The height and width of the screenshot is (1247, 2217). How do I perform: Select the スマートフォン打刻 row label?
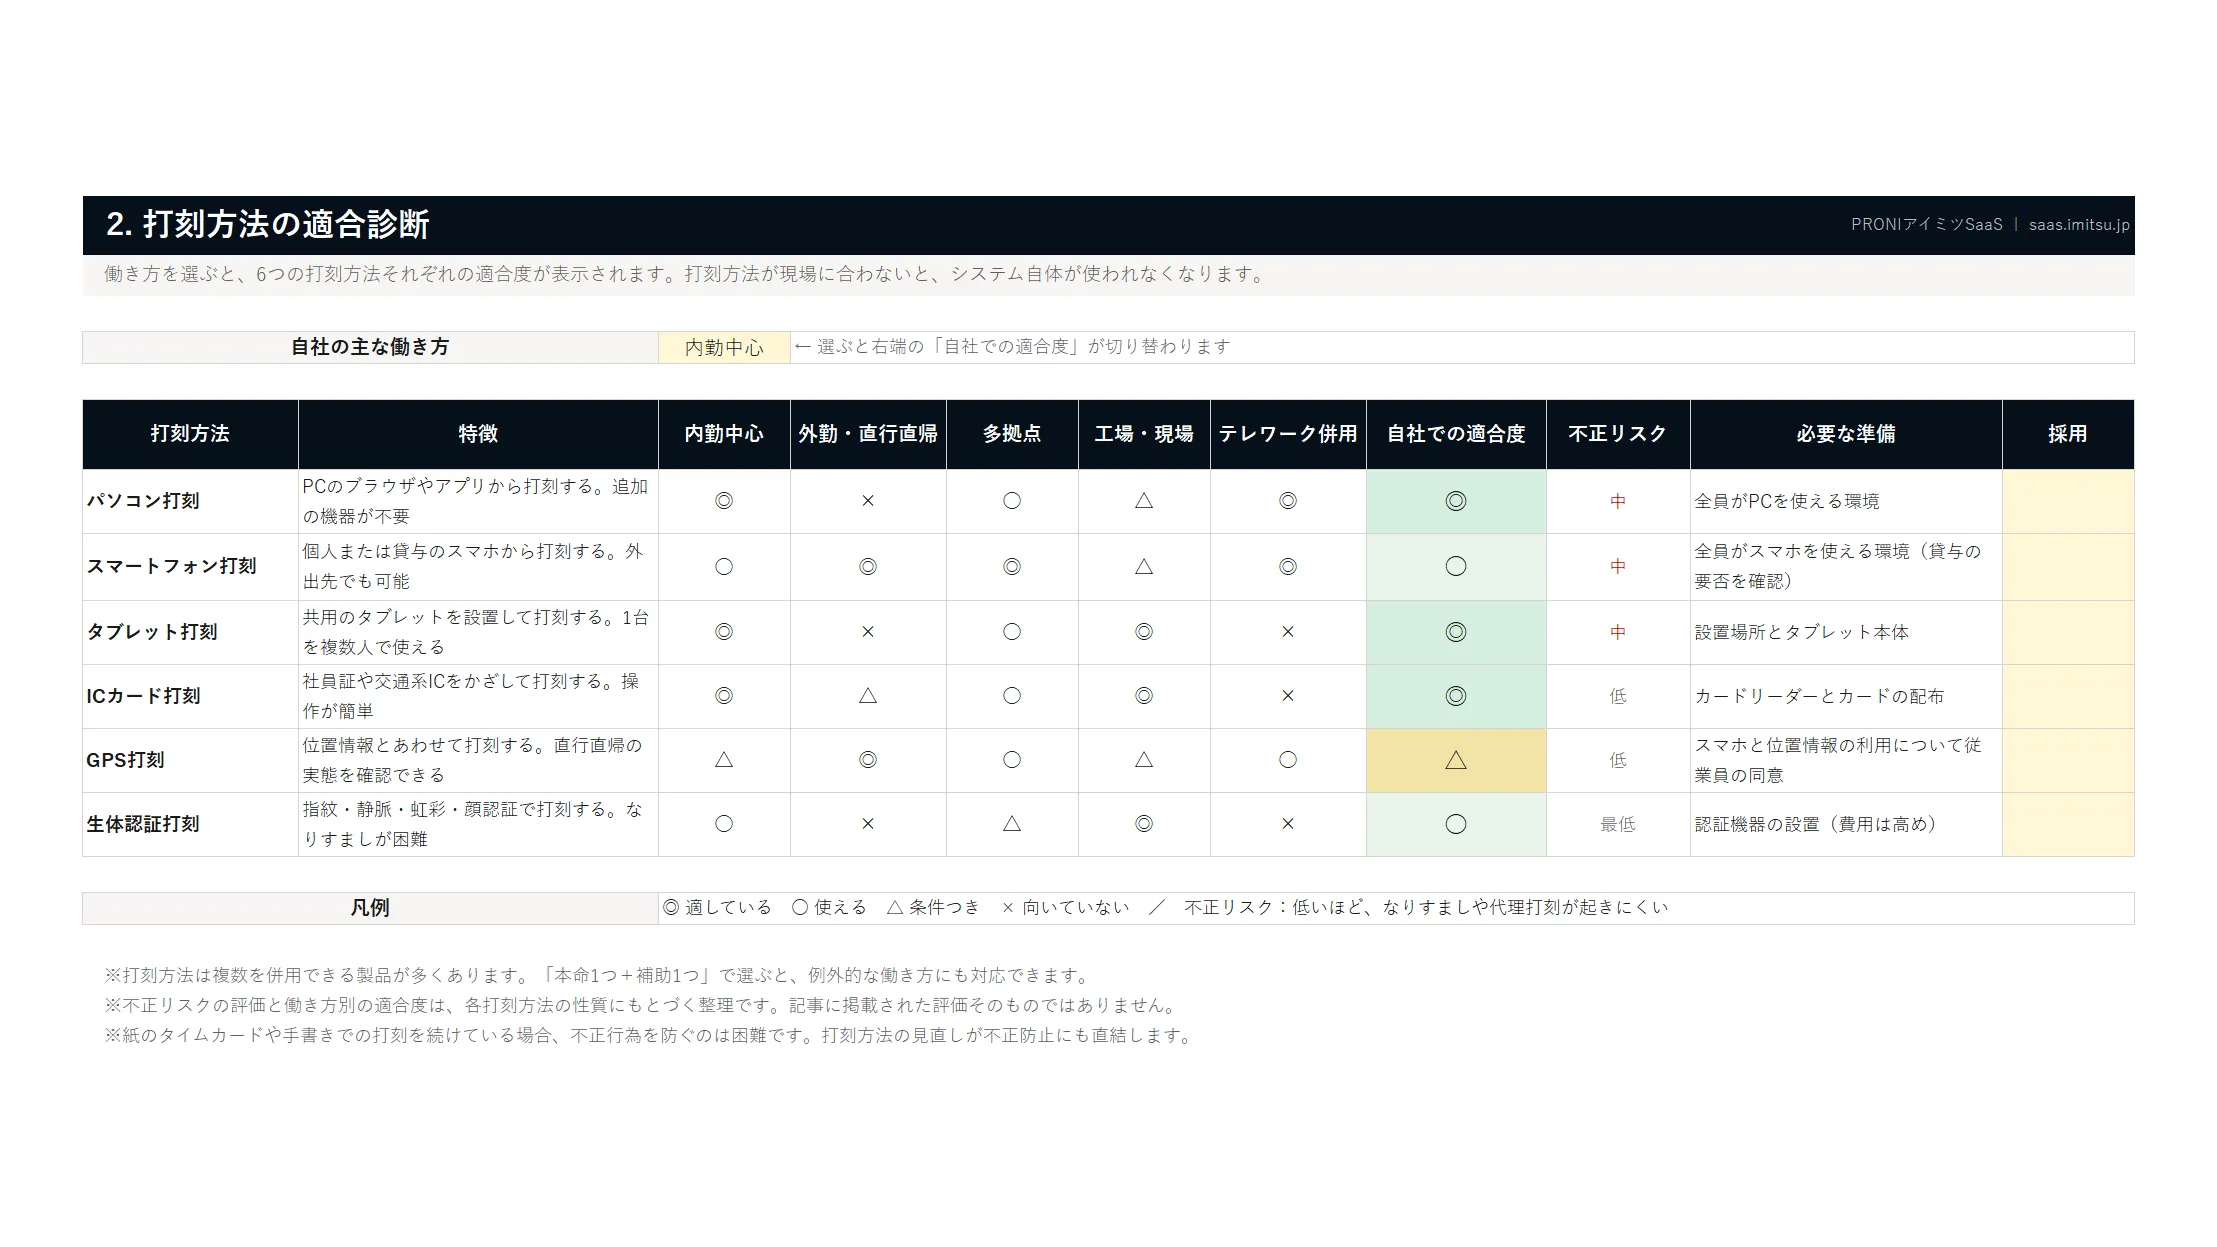click(190, 567)
